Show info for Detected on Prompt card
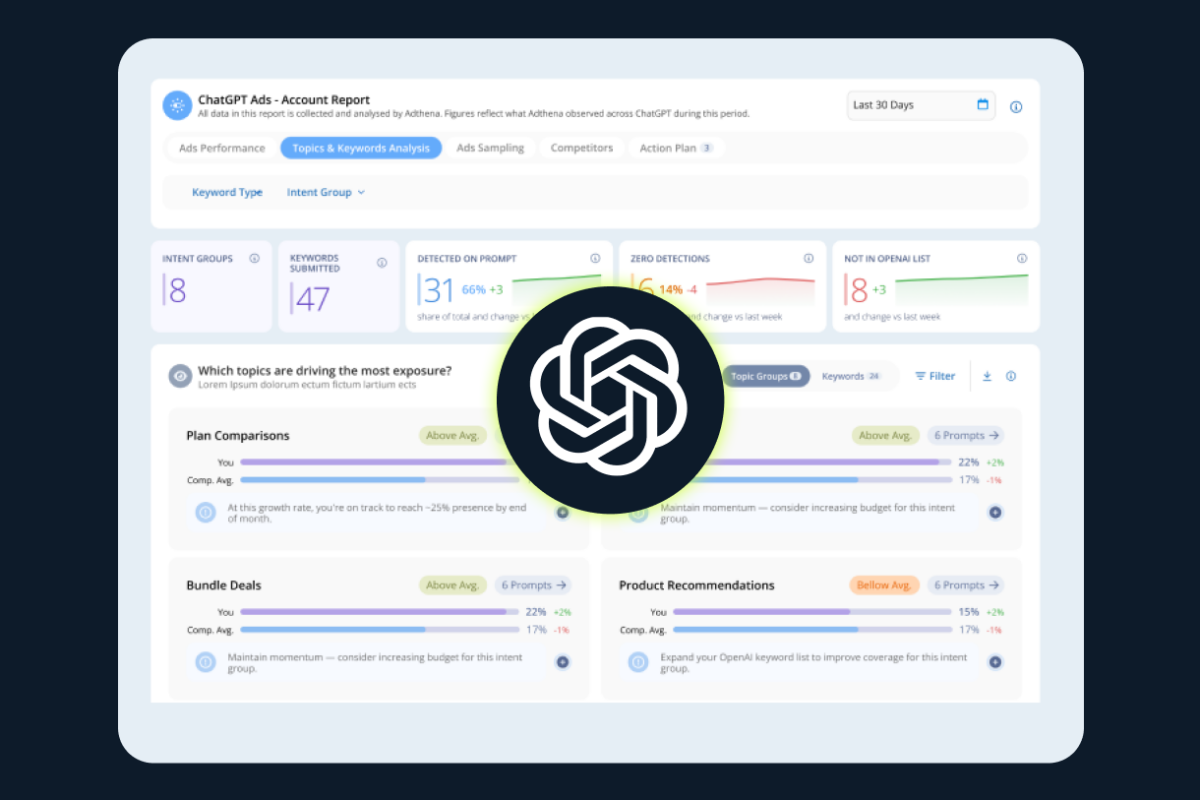Image resolution: width=1200 pixels, height=800 pixels. 595,259
